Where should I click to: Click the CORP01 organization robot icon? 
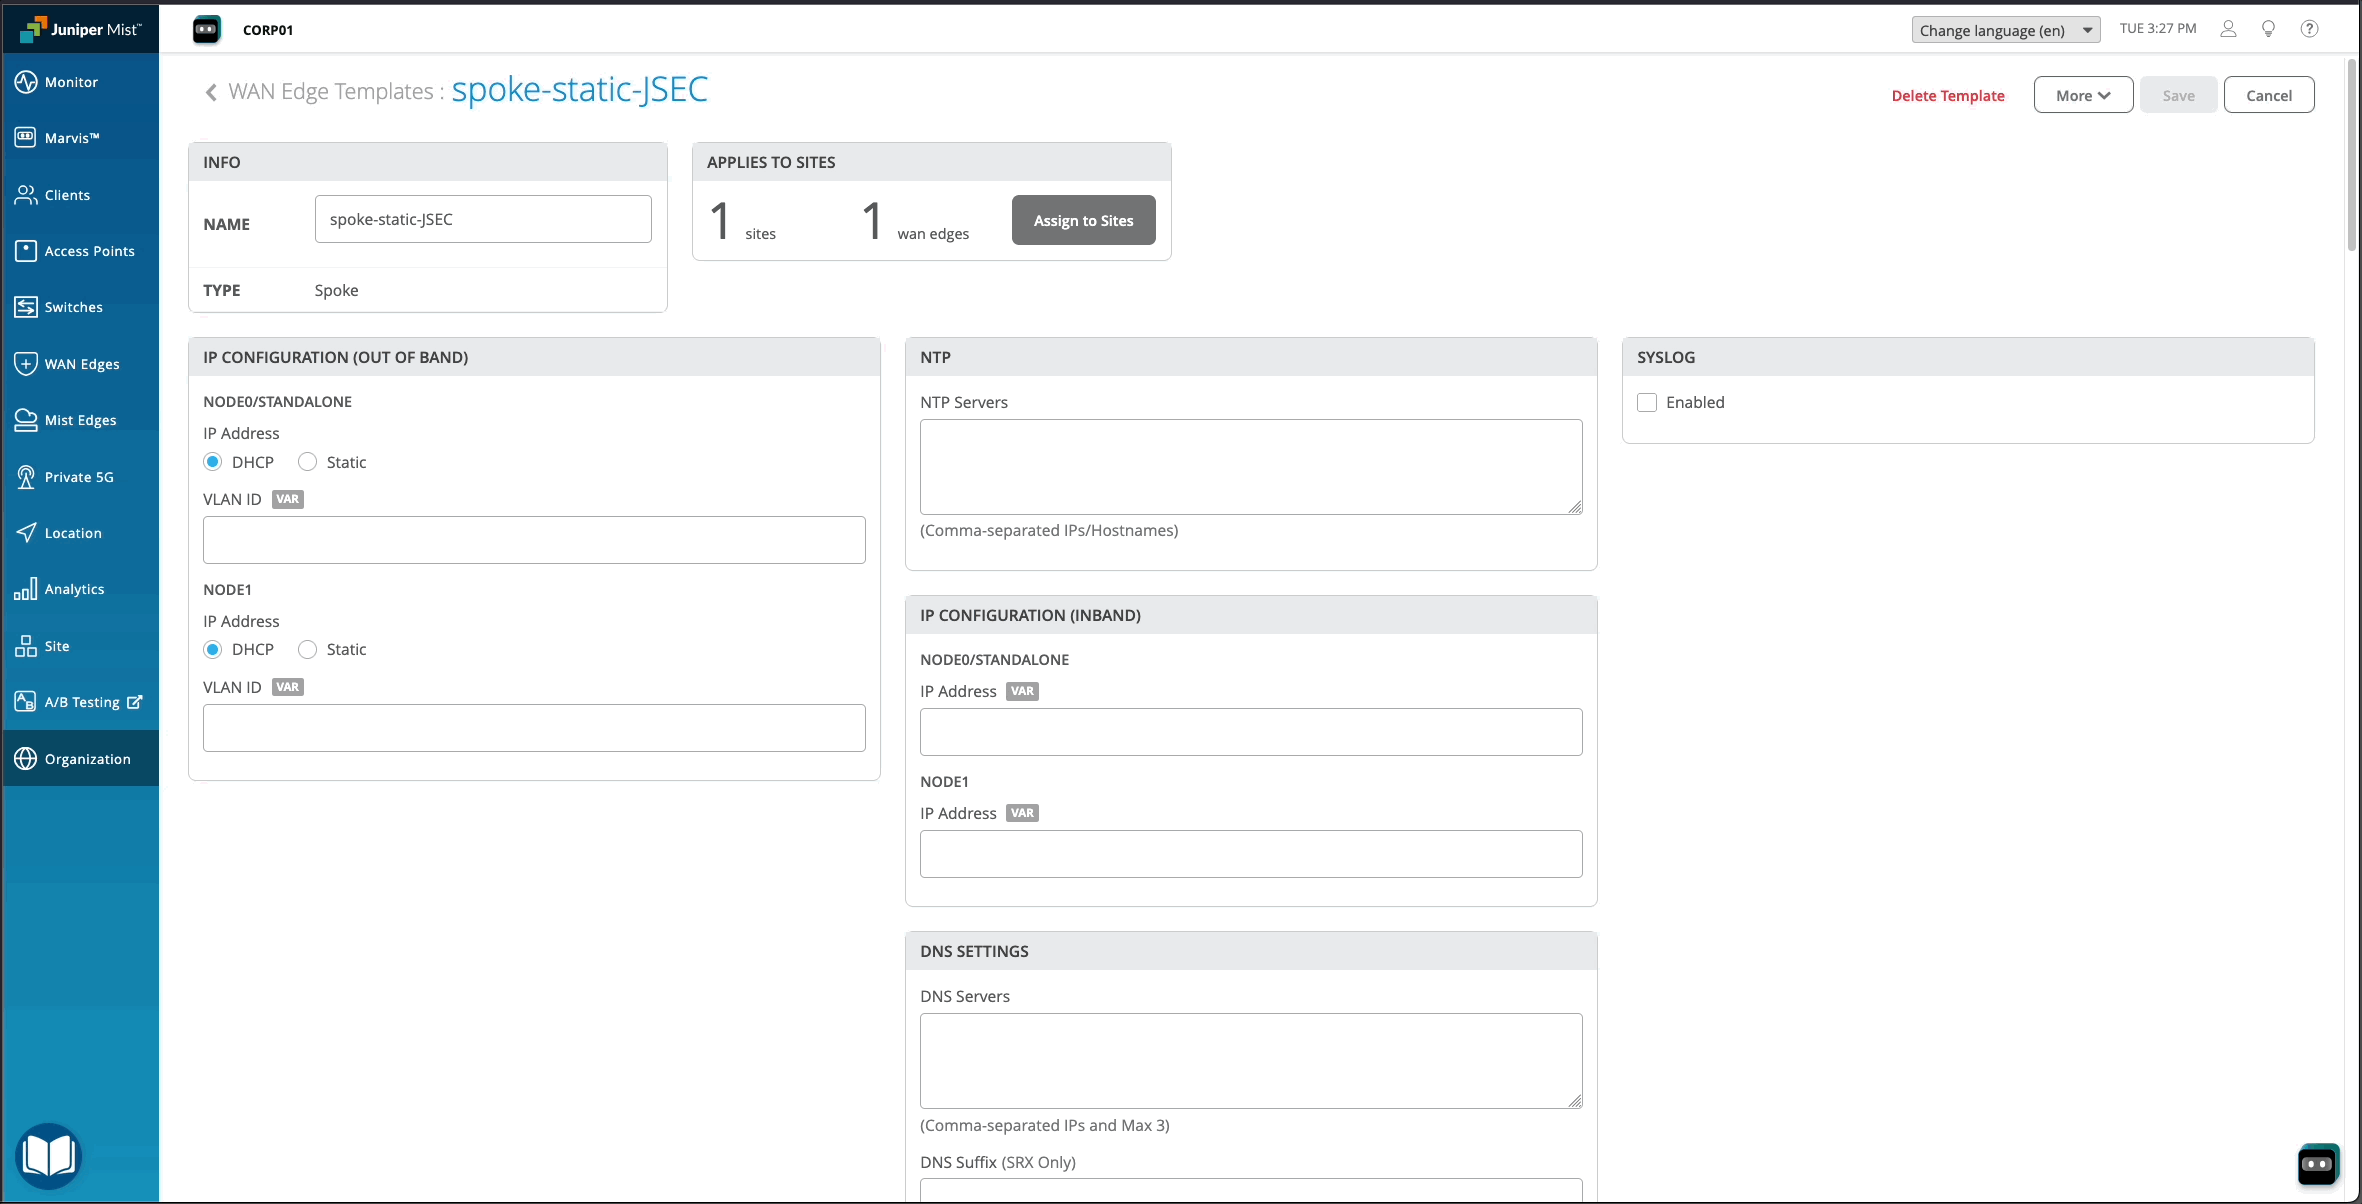pyautogui.click(x=206, y=29)
